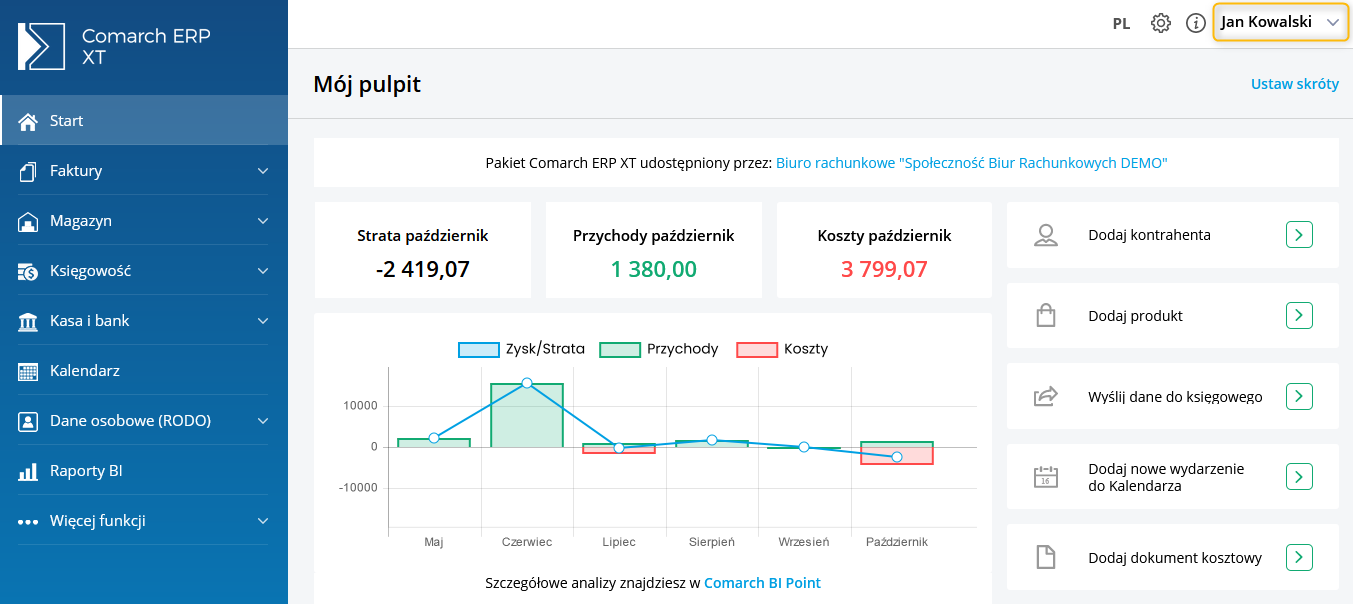Select the Faktury menu label

click(76, 171)
